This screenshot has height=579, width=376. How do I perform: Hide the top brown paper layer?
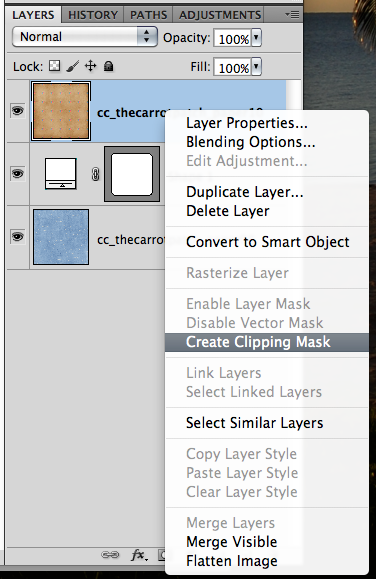click(17, 111)
